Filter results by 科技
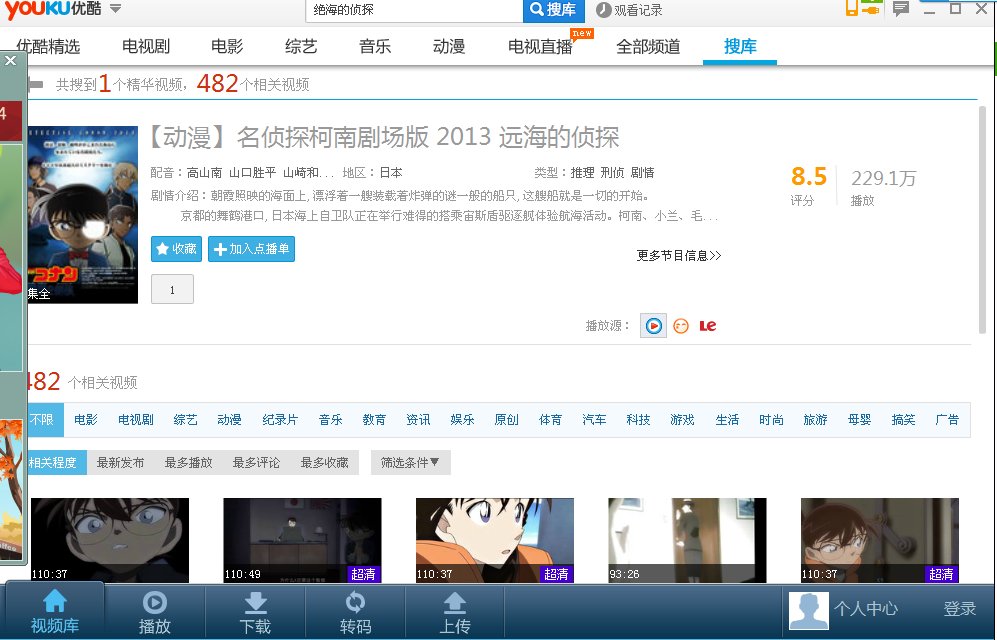Image resolution: width=997 pixels, height=640 pixels. tap(638, 419)
